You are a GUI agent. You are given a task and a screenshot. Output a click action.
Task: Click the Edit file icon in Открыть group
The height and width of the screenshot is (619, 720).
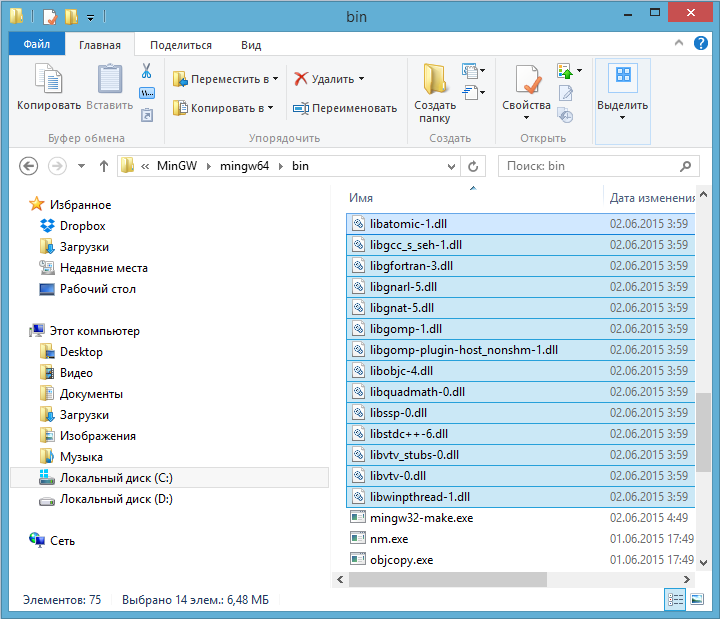[x=565, y=93]
